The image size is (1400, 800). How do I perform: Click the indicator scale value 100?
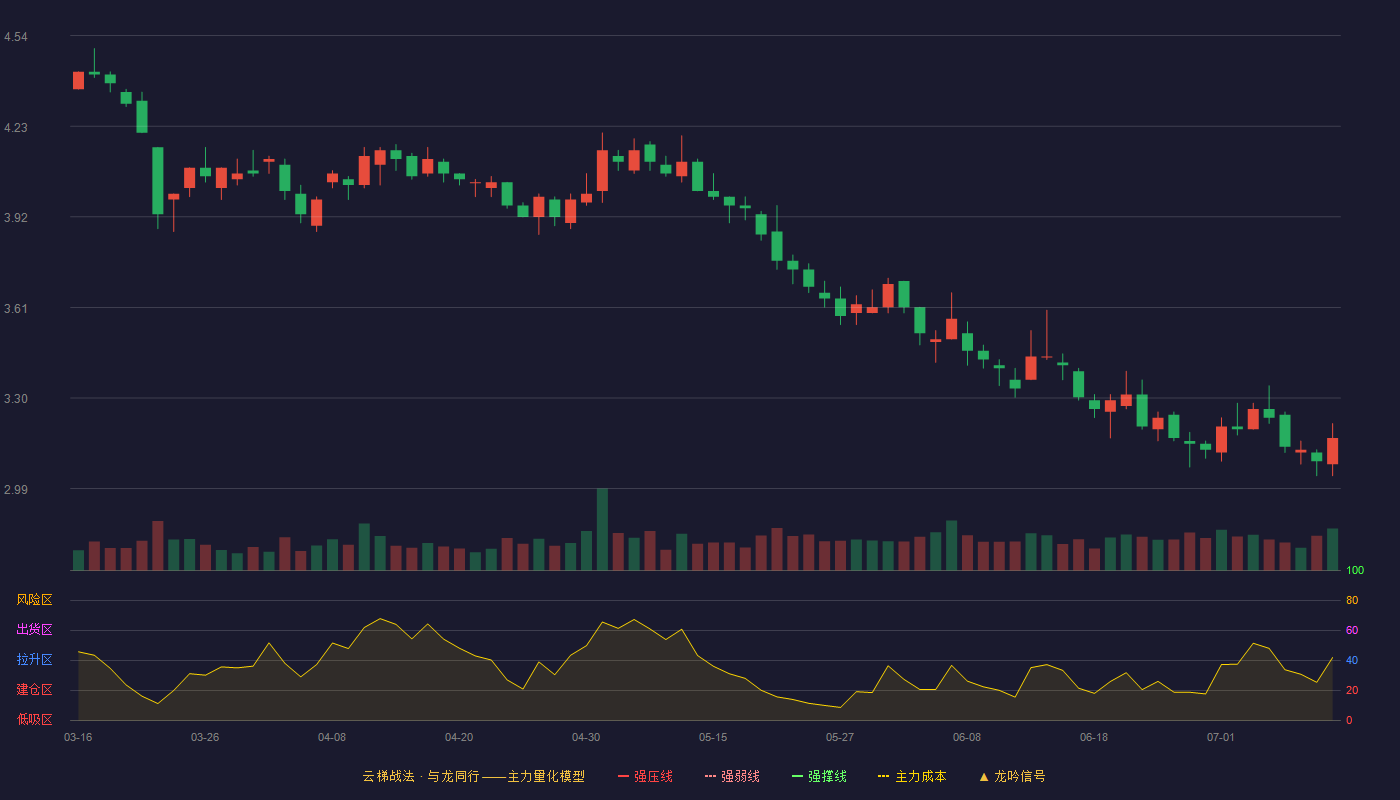pyautogui.click(x=1355, y=571)
